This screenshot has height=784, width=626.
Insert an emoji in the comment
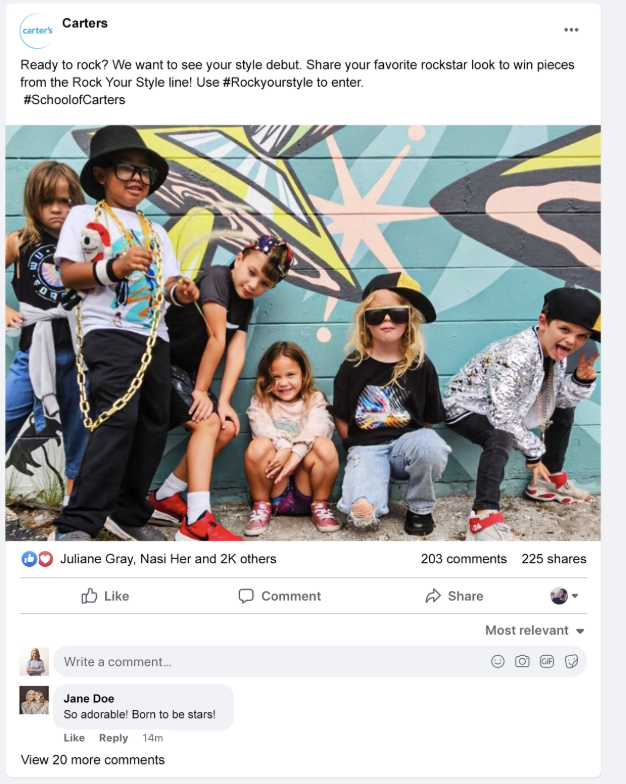(x=498, y=662)
